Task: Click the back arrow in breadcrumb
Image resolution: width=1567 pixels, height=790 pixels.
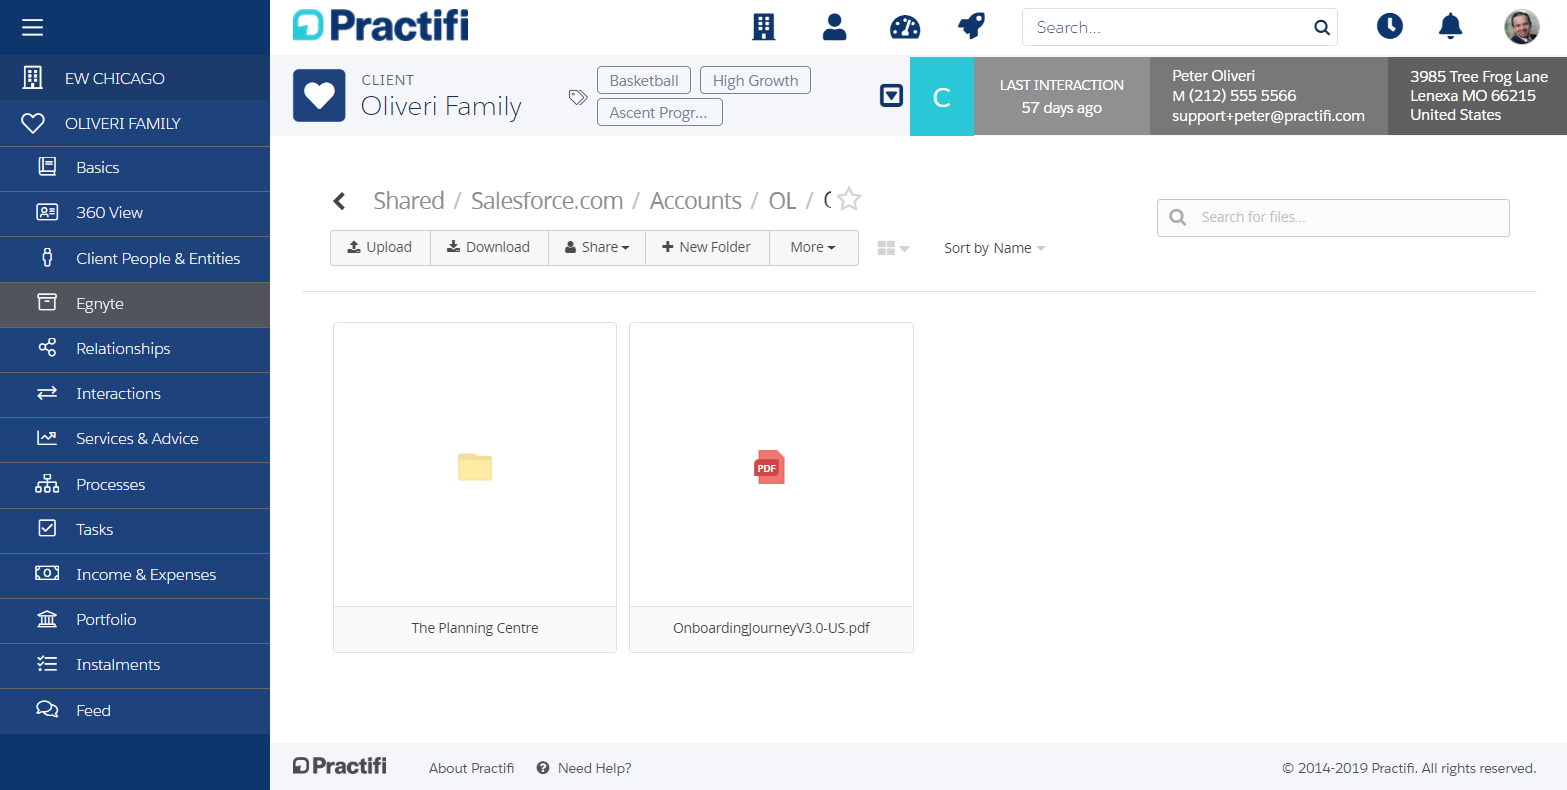Action: point(340,201)
